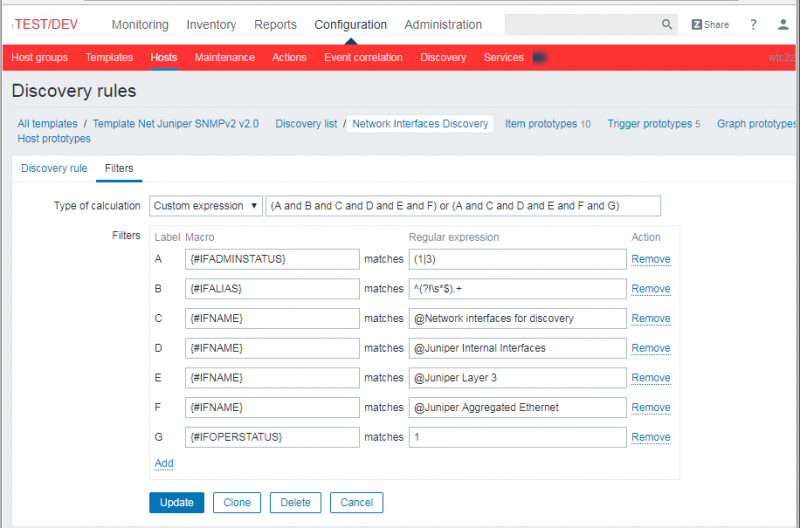Open the Configuration menu
The image size is (800, 528).
[x=350, y=25]
